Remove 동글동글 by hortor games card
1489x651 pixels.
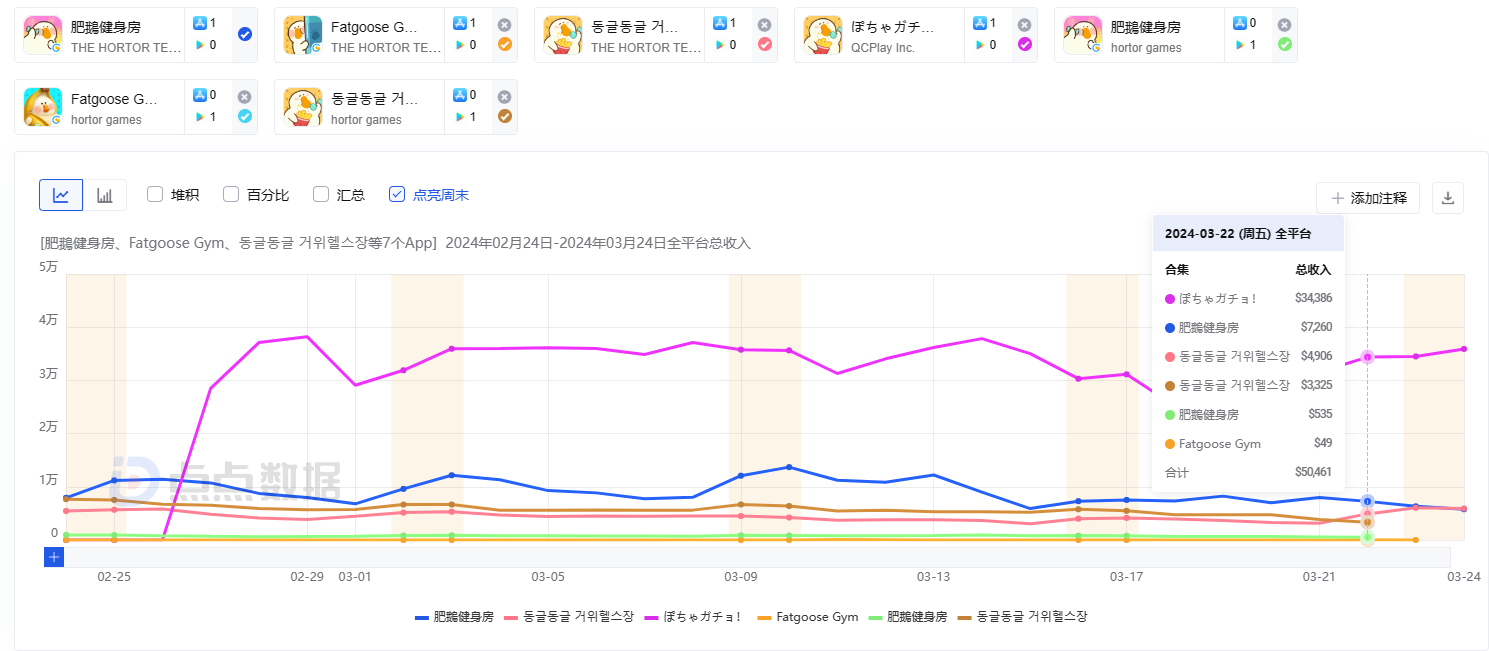[x=504, y=97]
